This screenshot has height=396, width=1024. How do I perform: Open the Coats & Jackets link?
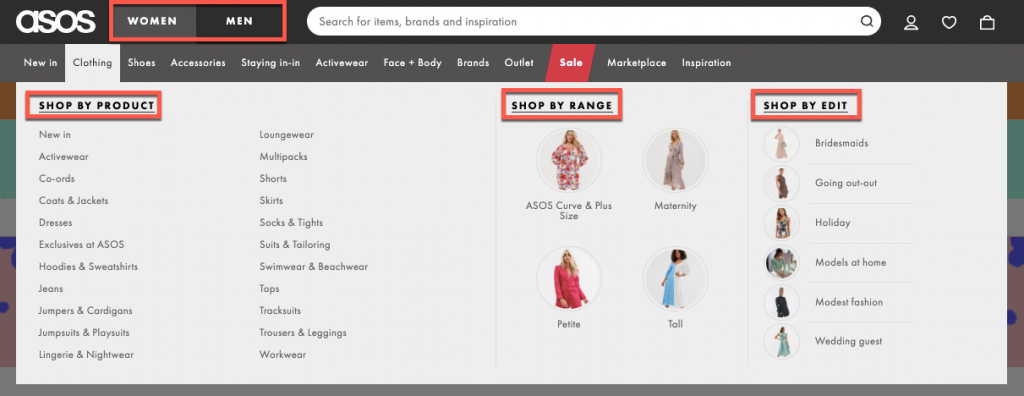(x=74, y=201)
